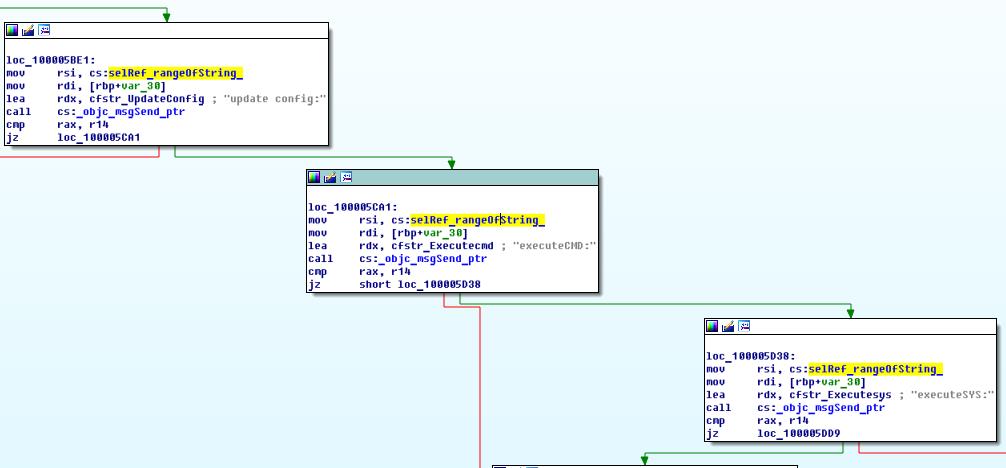Click rdx register in loc_100005CA1 block

(369, 246)
